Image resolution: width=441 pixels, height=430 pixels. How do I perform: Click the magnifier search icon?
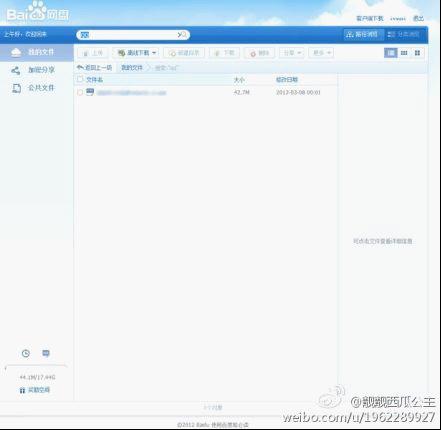coord(184,35)
